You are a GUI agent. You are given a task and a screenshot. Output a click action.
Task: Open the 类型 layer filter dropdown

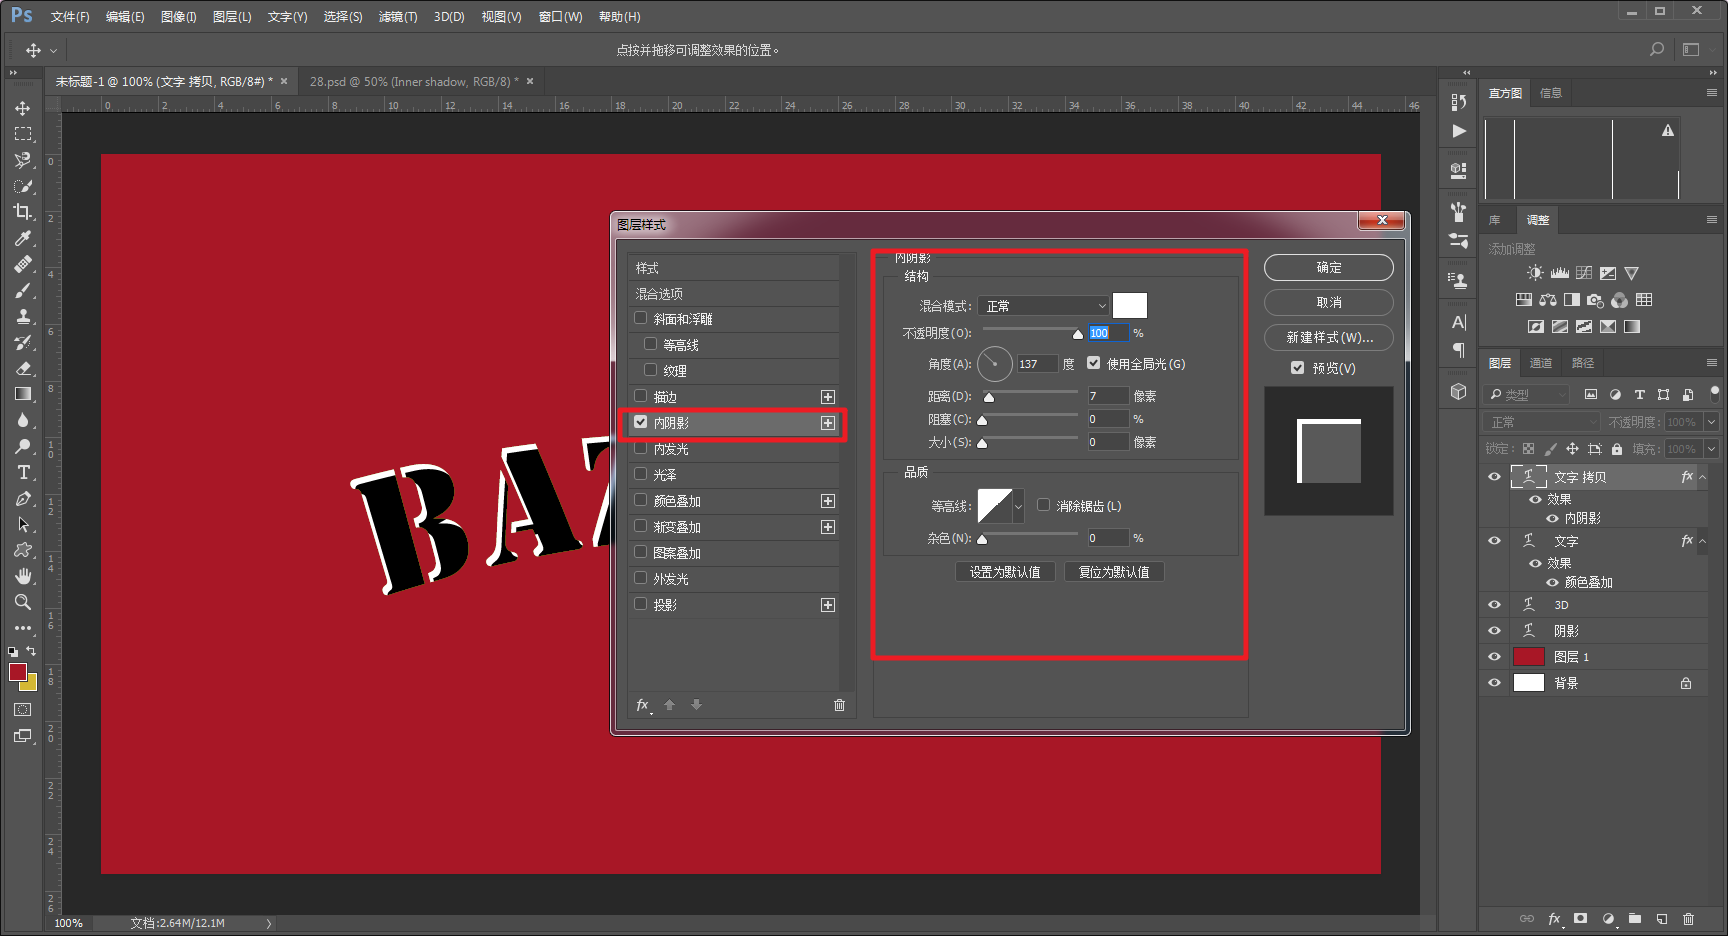click(x=1526, y=395)
